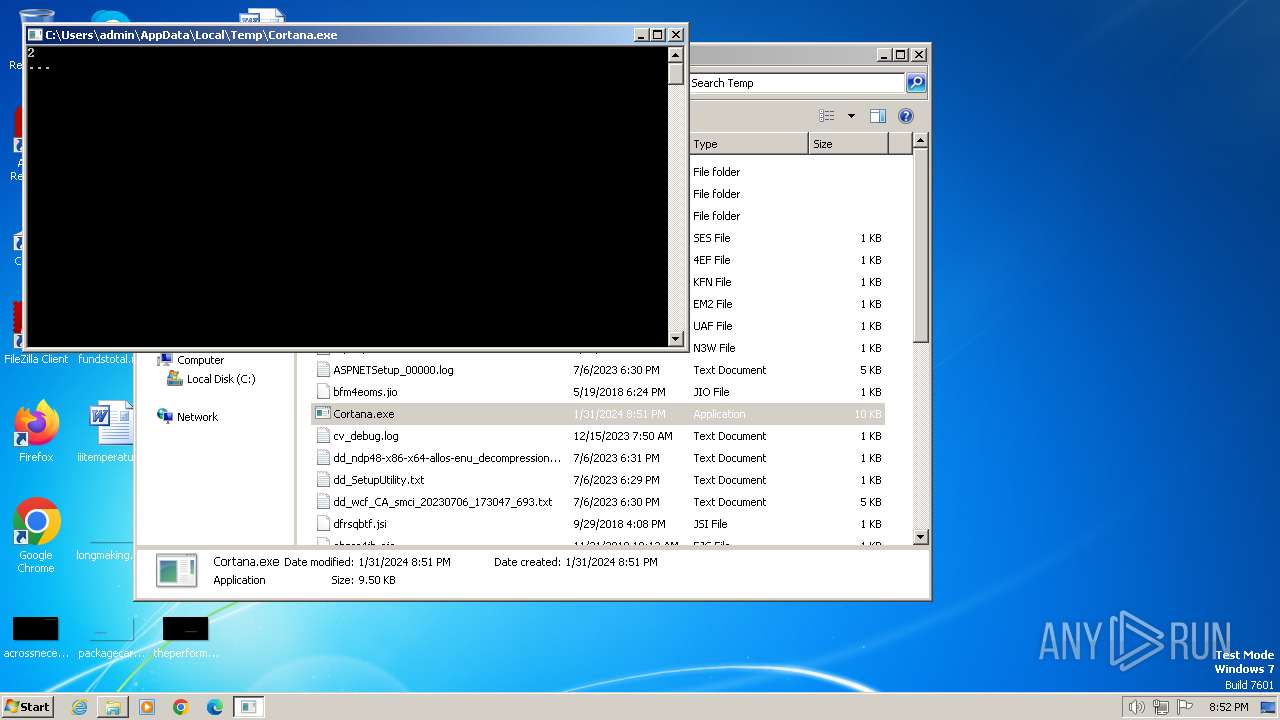Open the network icon in system tray

(1162, 707)
